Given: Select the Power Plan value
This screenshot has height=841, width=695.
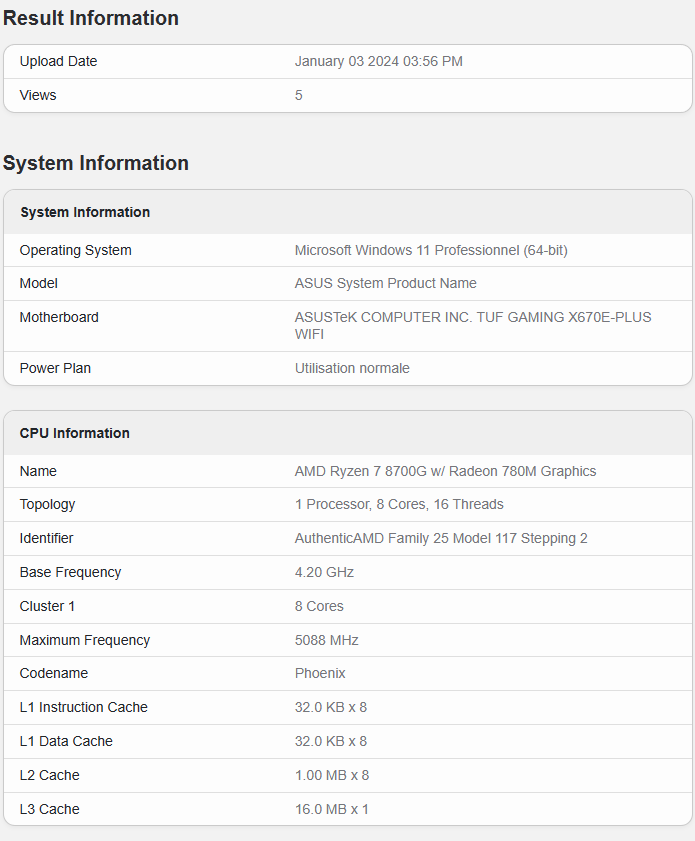Looking at the screenshot, I should tap(352, 368).
